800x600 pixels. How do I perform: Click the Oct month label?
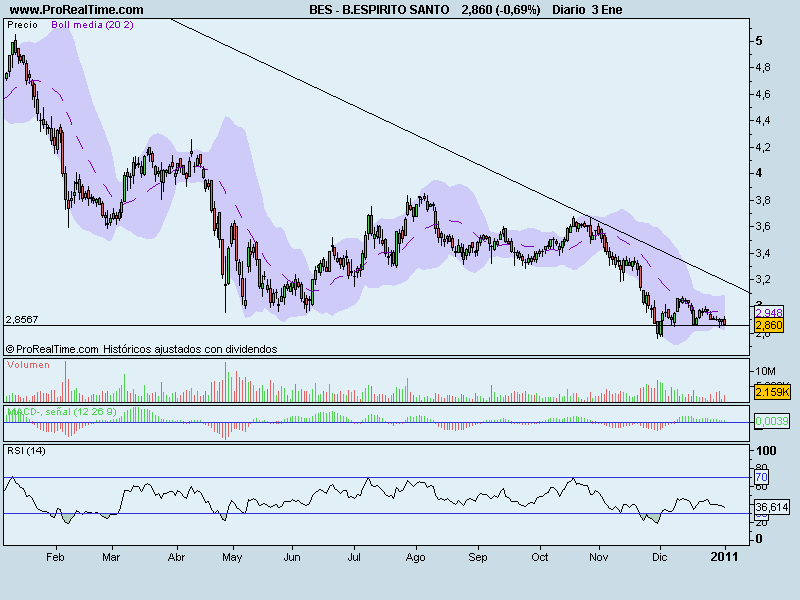(x=540, y=557)
